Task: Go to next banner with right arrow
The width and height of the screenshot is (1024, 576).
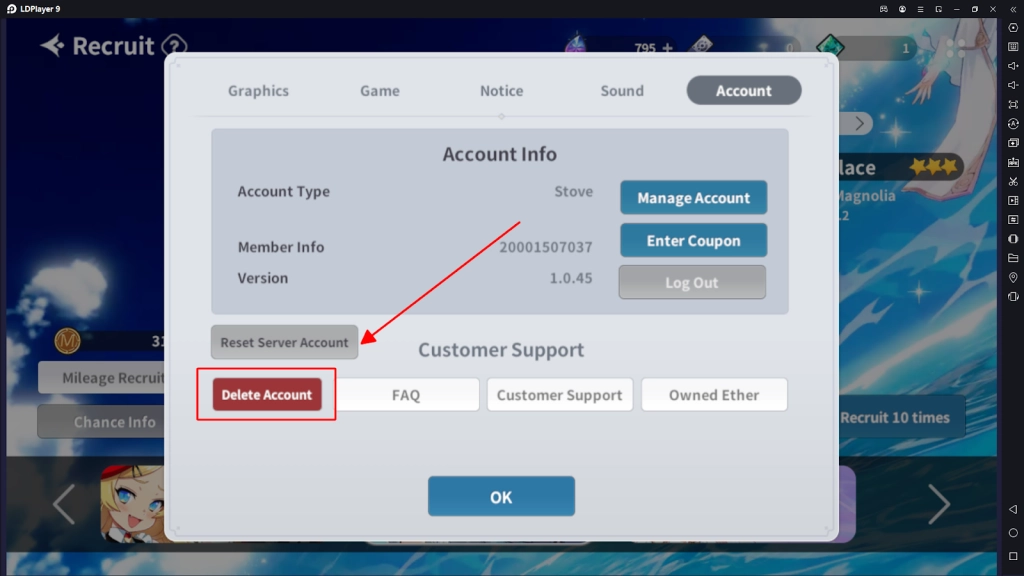Action: point(938,504)
